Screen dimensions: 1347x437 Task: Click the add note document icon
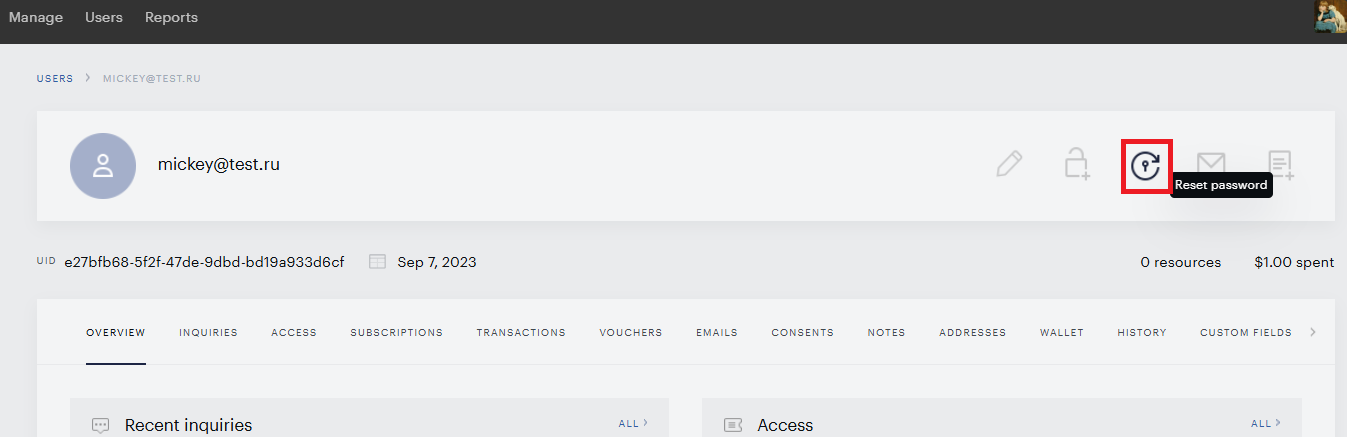pyautogui.click(x=1281, y=165)
